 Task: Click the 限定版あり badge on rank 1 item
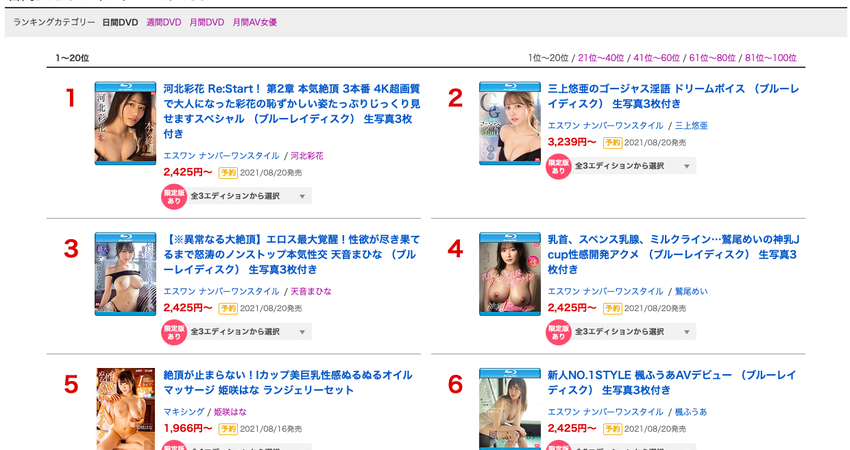click(x=174, y=197)
